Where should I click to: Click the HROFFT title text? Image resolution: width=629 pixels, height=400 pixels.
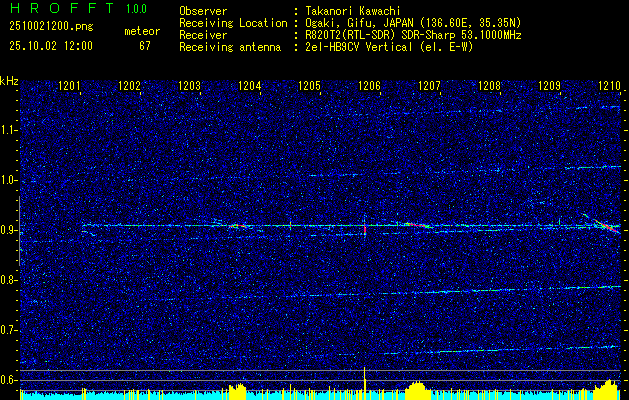pos(62,8)
